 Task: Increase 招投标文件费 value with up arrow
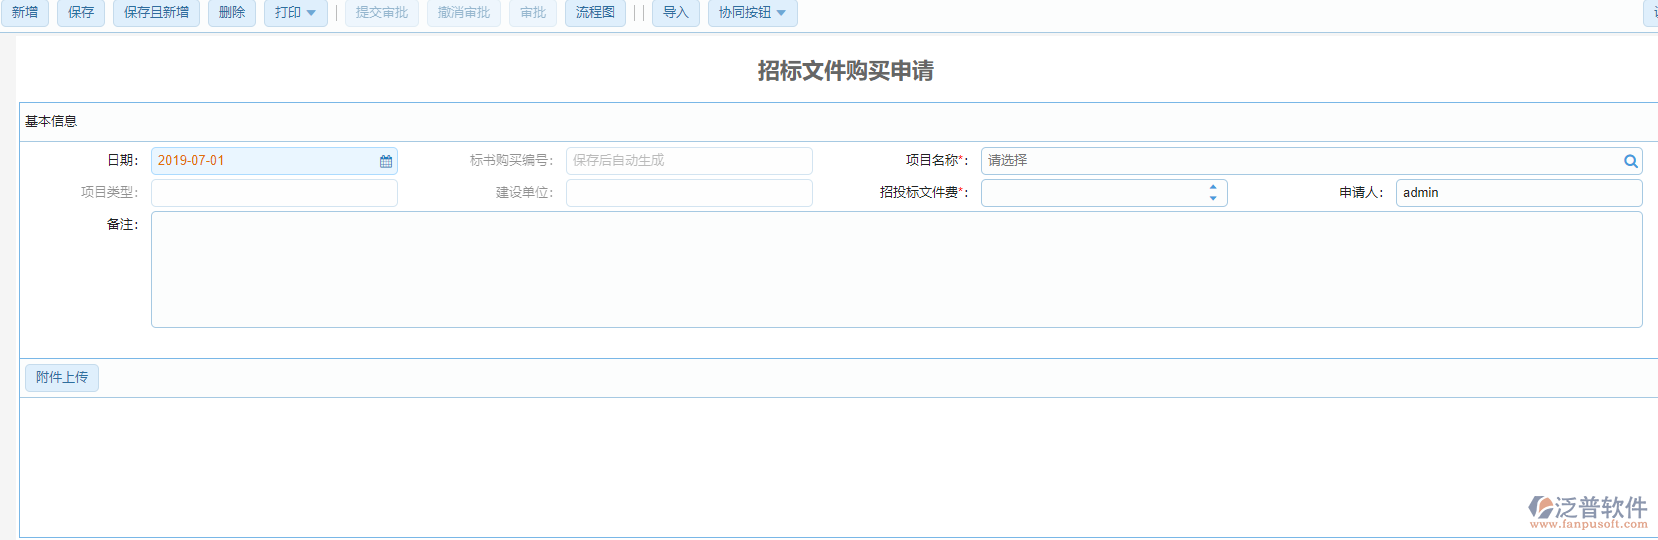point(1213,187)
